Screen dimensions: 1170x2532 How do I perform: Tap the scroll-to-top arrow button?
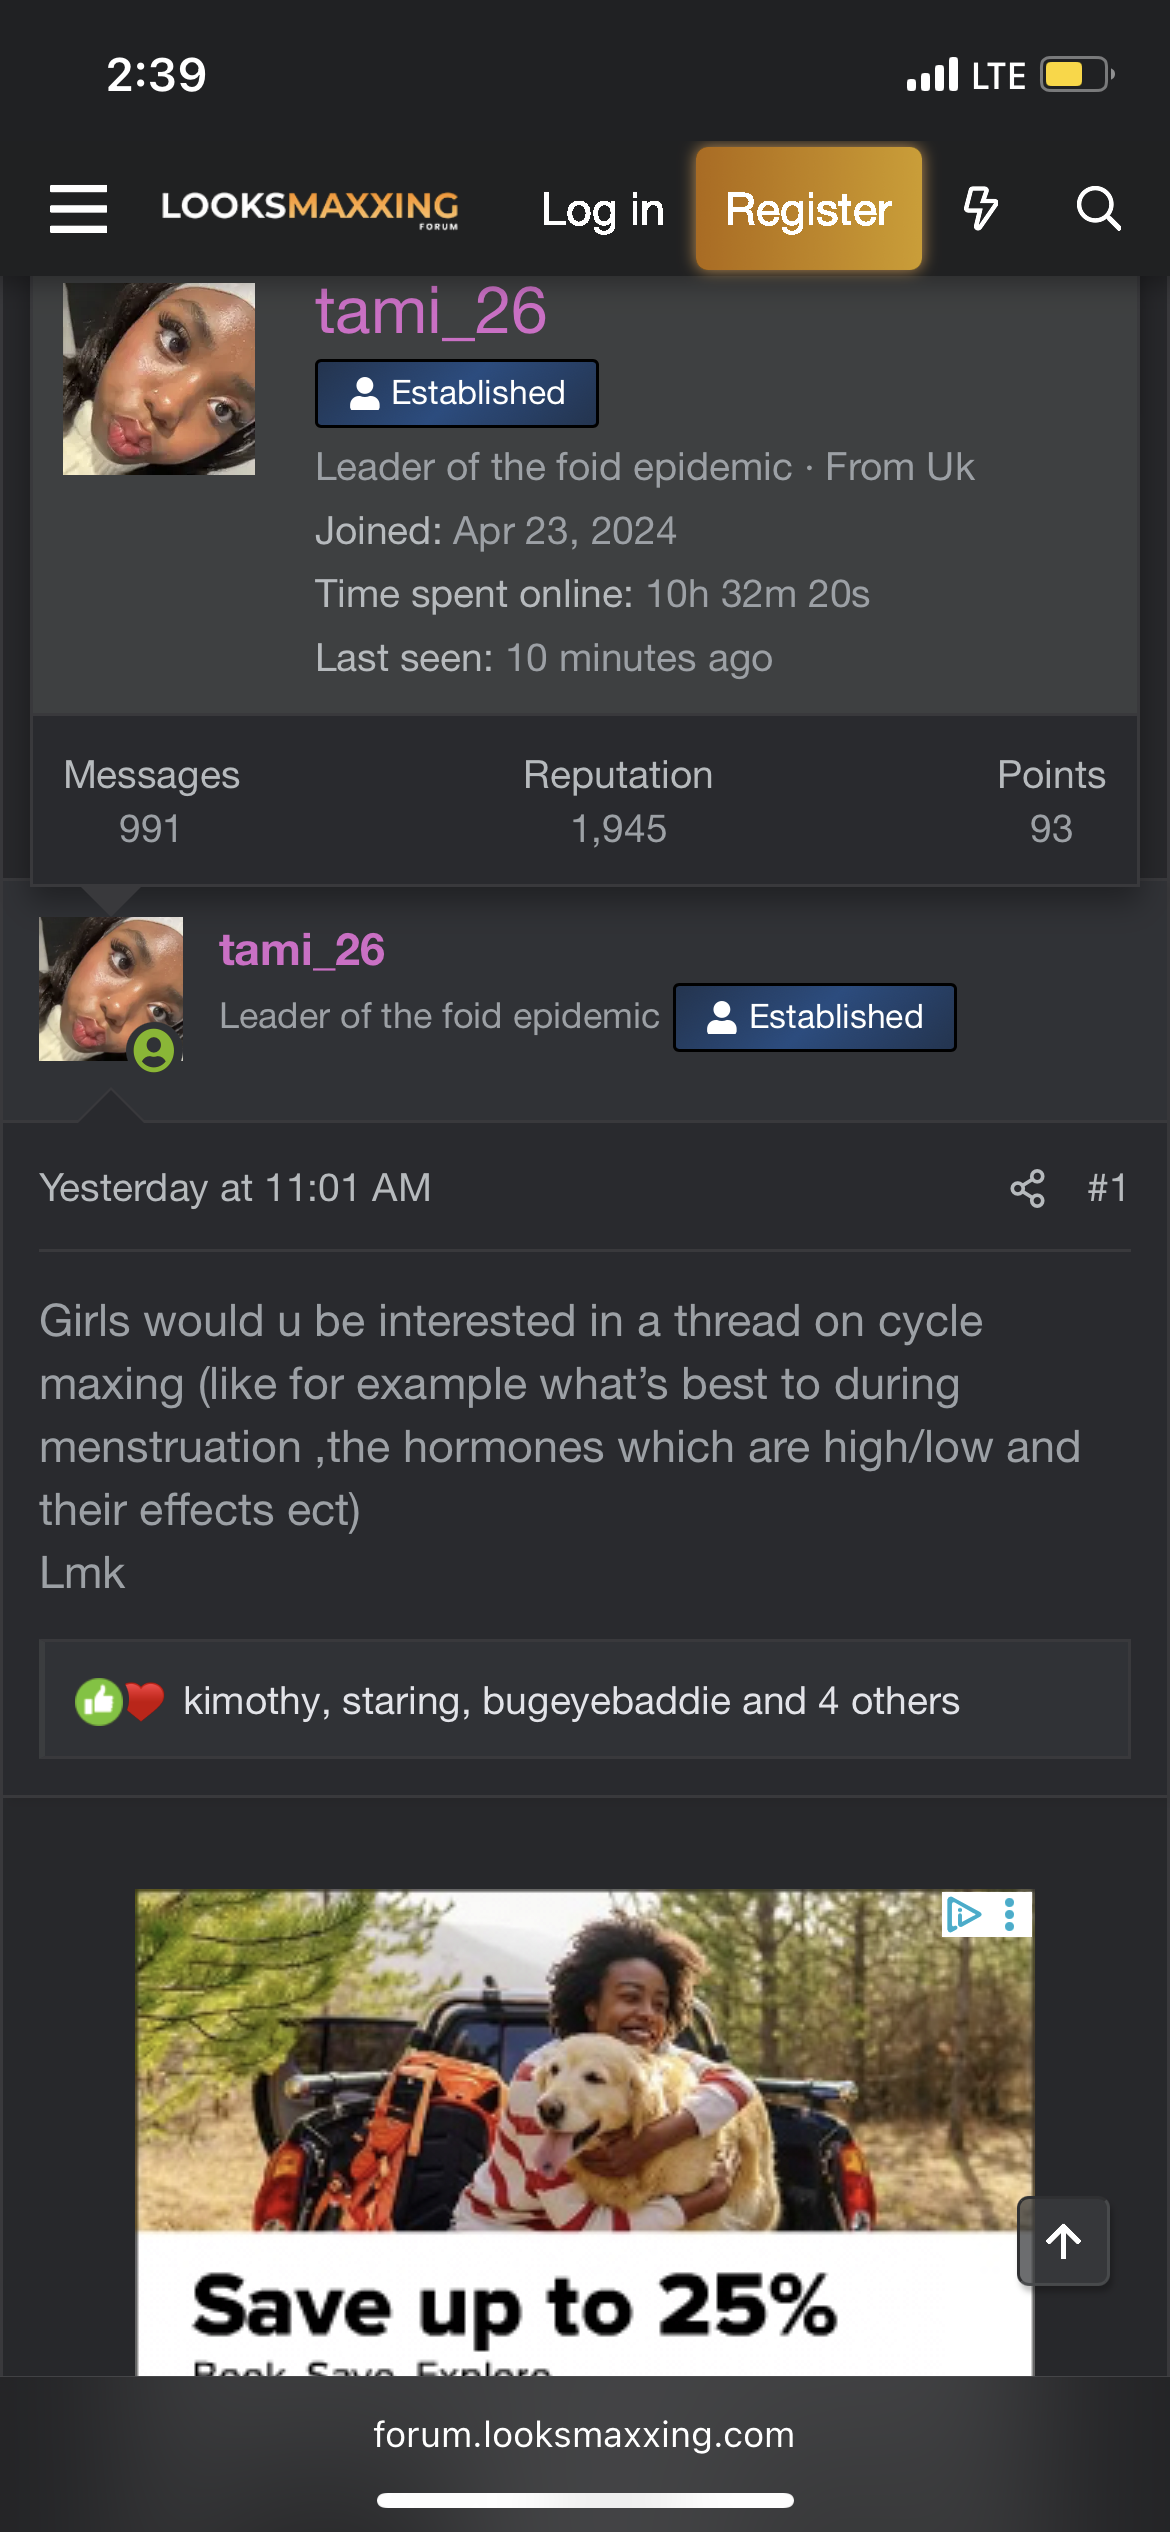tap(1063, 2241)
